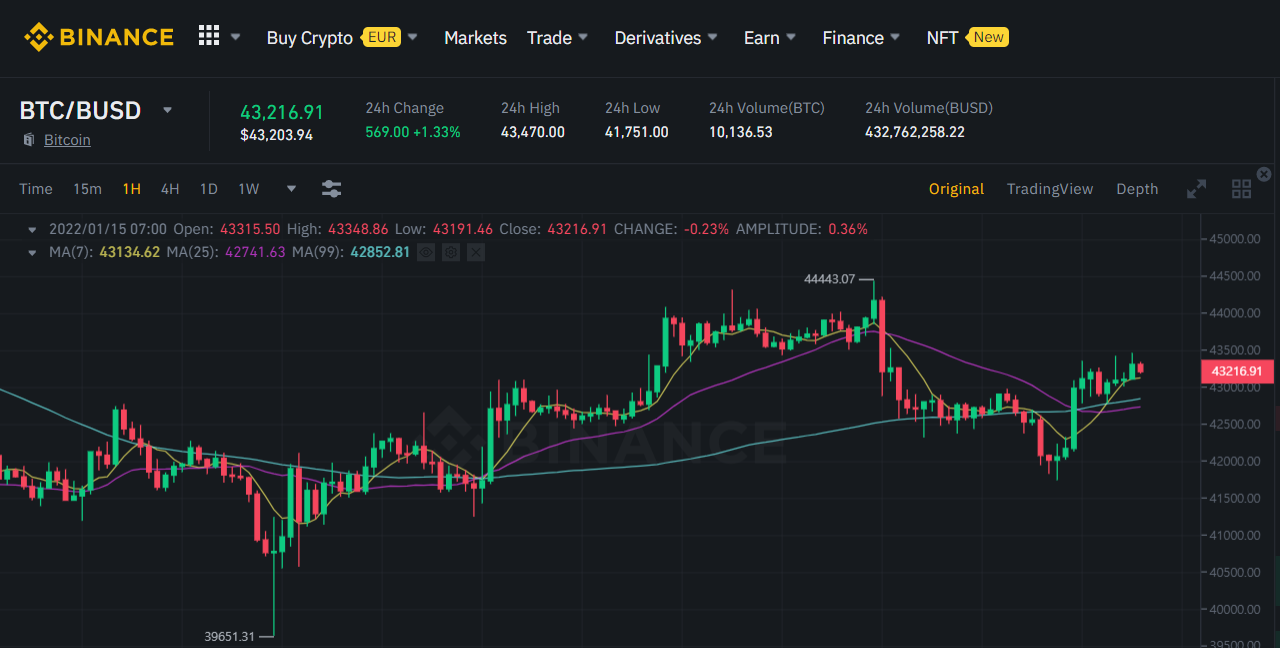Image resolution: width=1280 pixels, height=648 pixels.
Task: Click the MA(7) value 43134.62
Action: click(x=129, y=252)
